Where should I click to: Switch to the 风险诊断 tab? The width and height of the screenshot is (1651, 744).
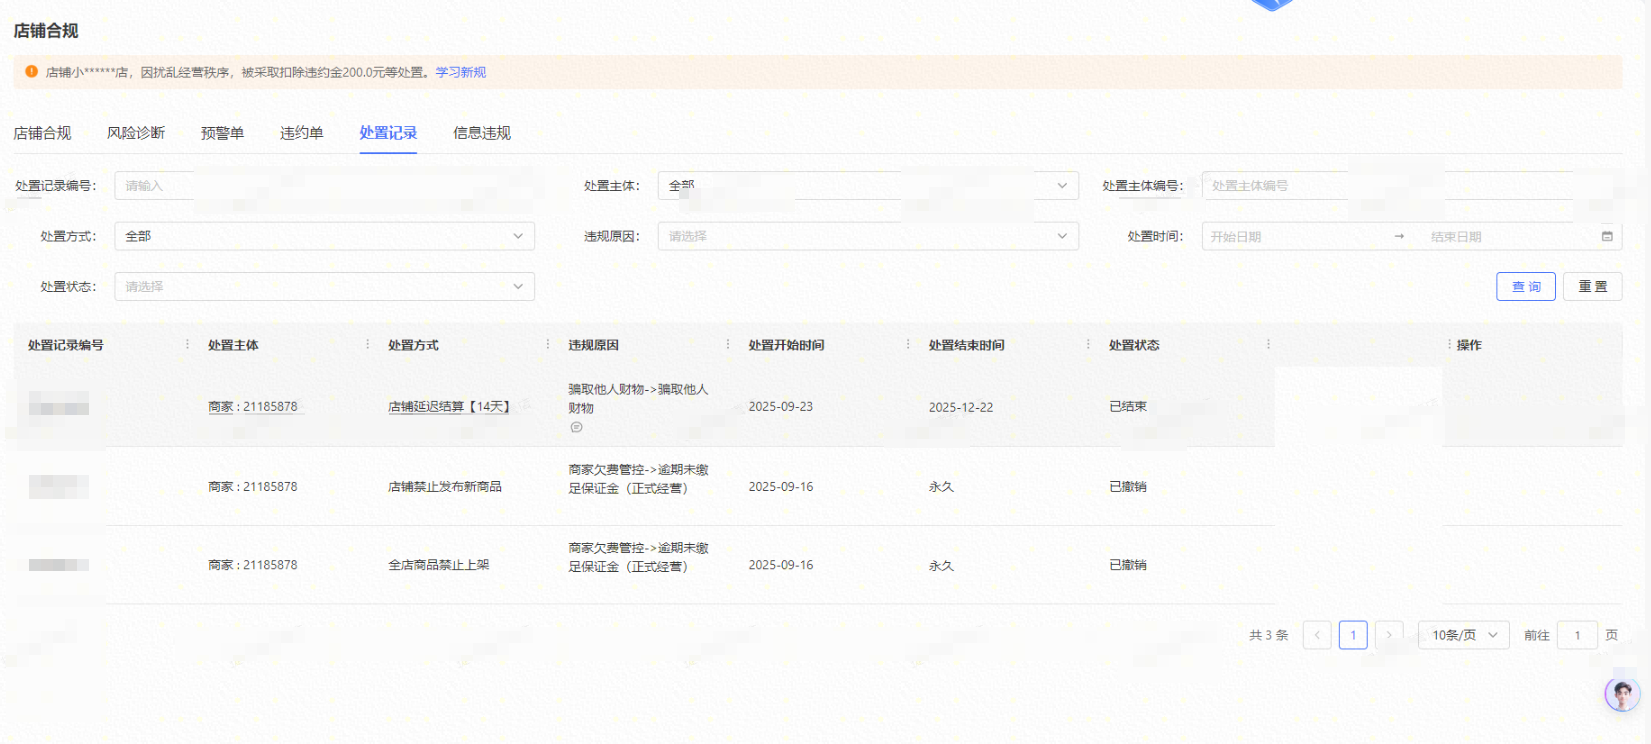[136, 133]
